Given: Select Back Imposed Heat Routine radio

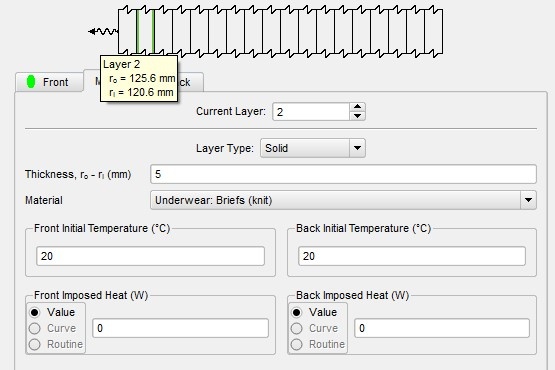Looking at the screenshot, I should pyautogui.click(x=297, y=344).
